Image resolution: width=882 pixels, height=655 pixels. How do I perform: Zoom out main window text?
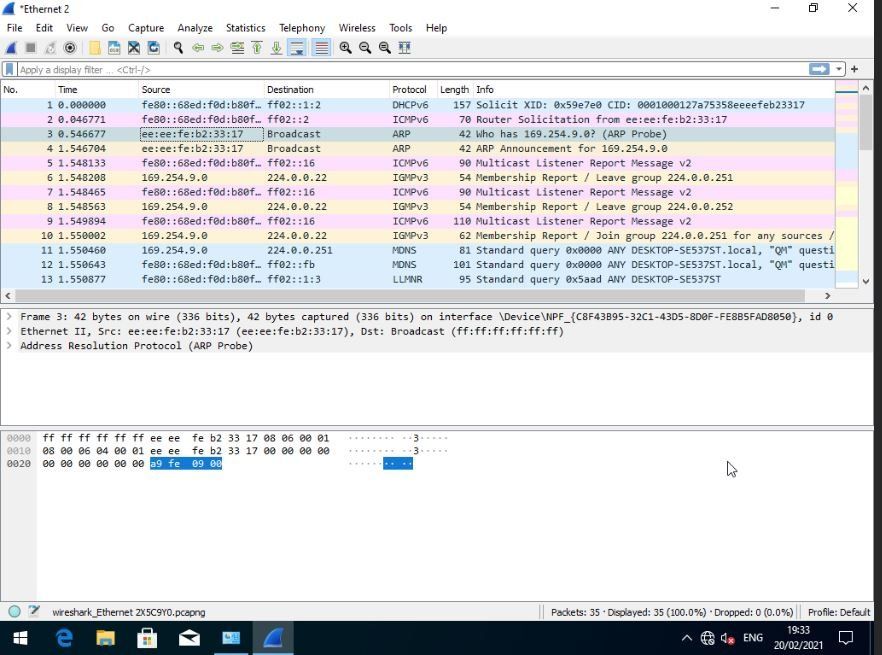click(x=365, y=48)
